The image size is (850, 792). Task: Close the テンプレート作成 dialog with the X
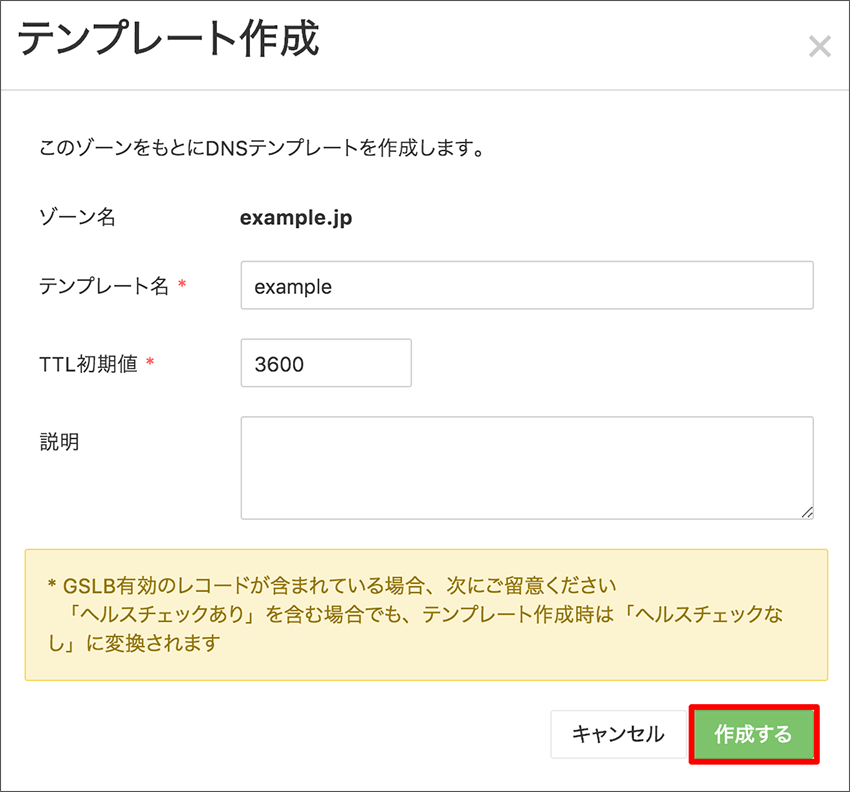820,46
